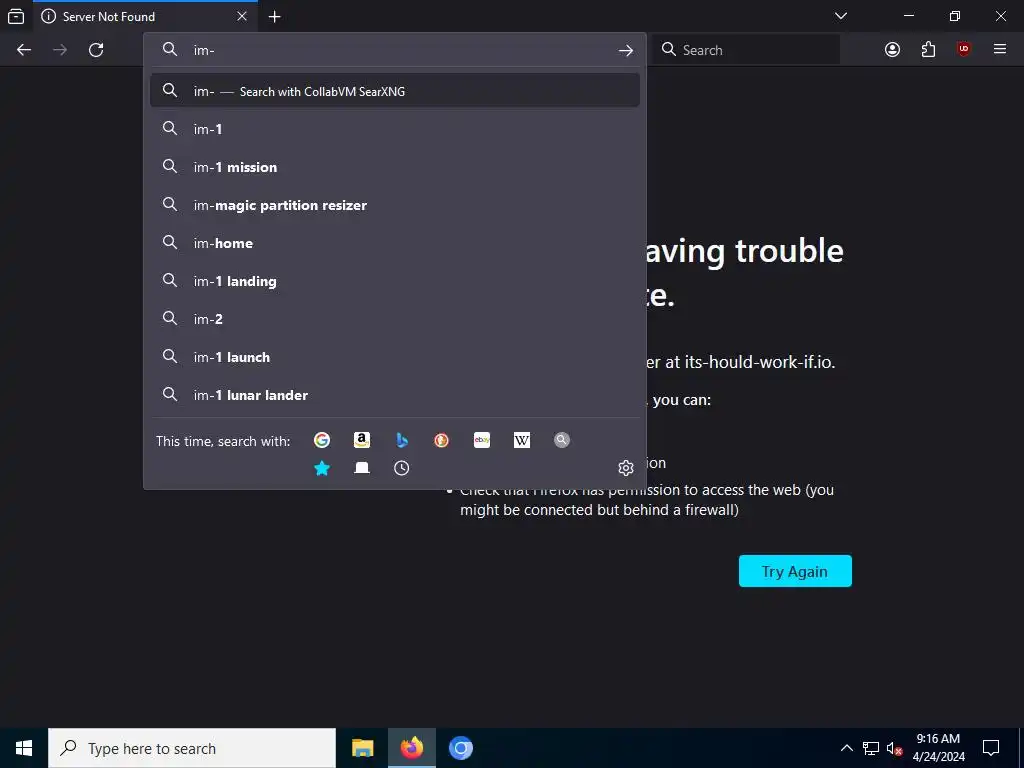
Task: Focus the toolbar Search box
Action: click(x=746, y=50)
